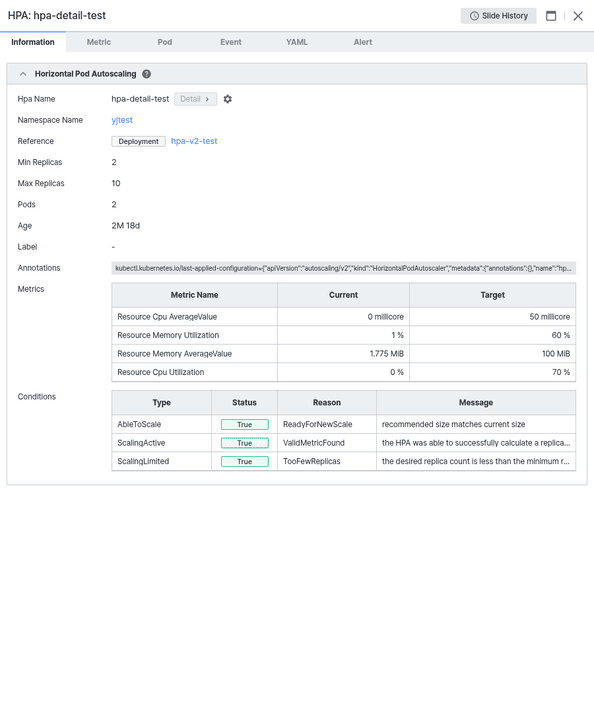Viewport: 594px width, 713px height.
Task: Click the Slide History button
Action: [498, 16]
